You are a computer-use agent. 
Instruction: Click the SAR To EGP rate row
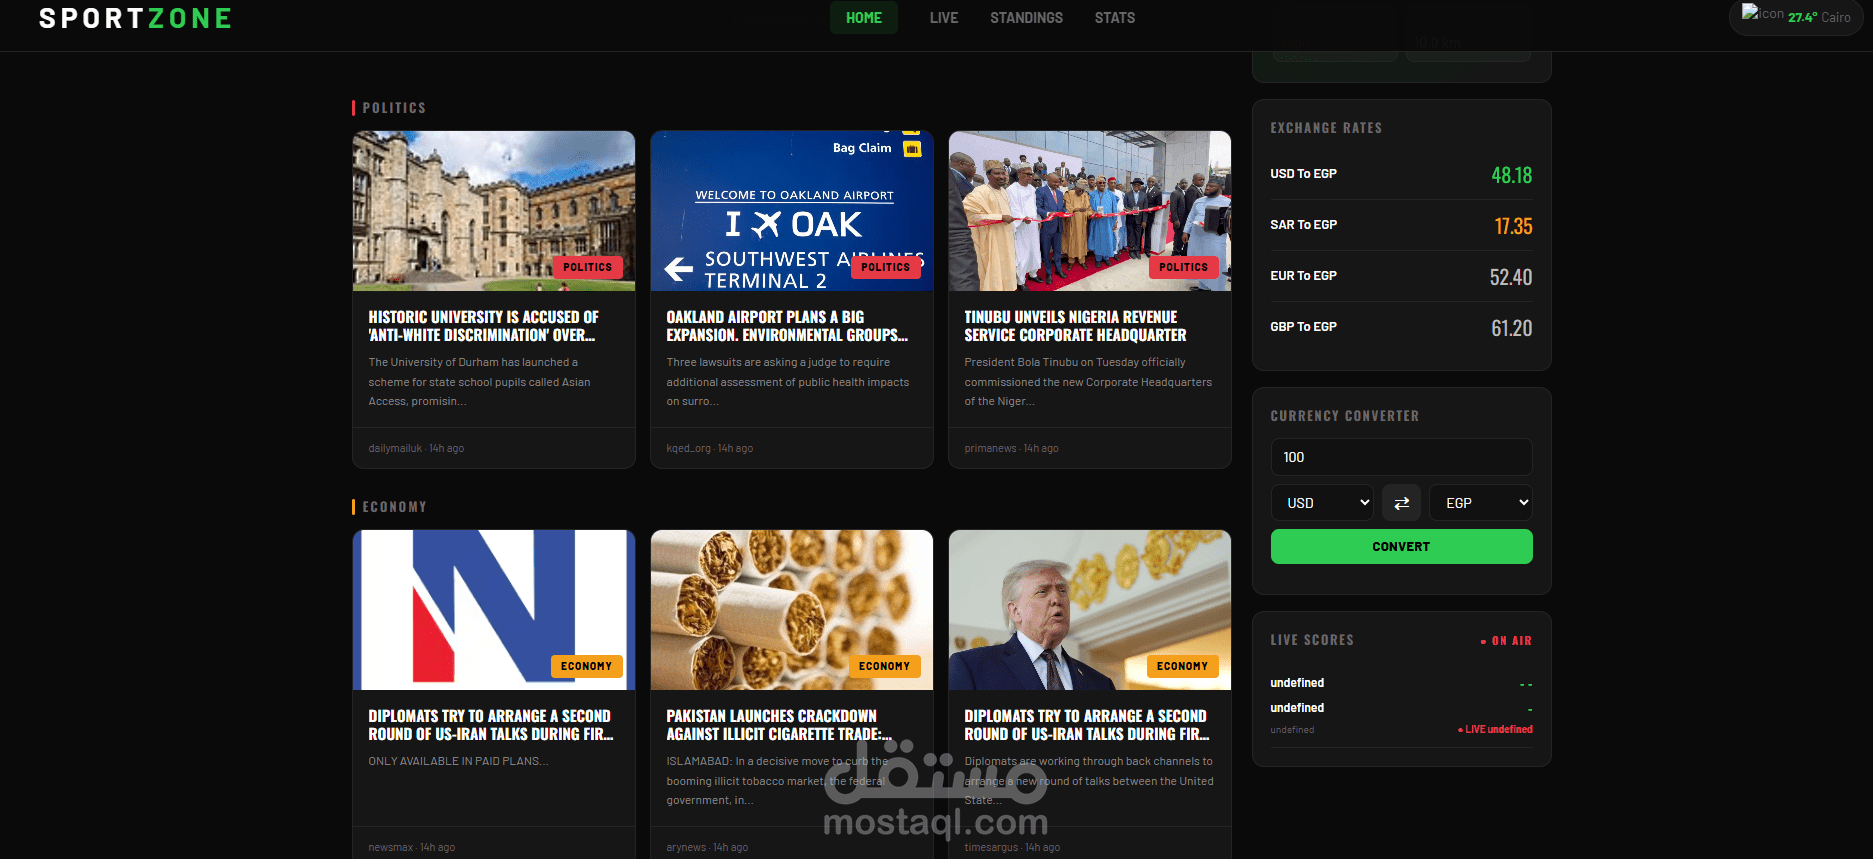click(x=1401, y=225)
